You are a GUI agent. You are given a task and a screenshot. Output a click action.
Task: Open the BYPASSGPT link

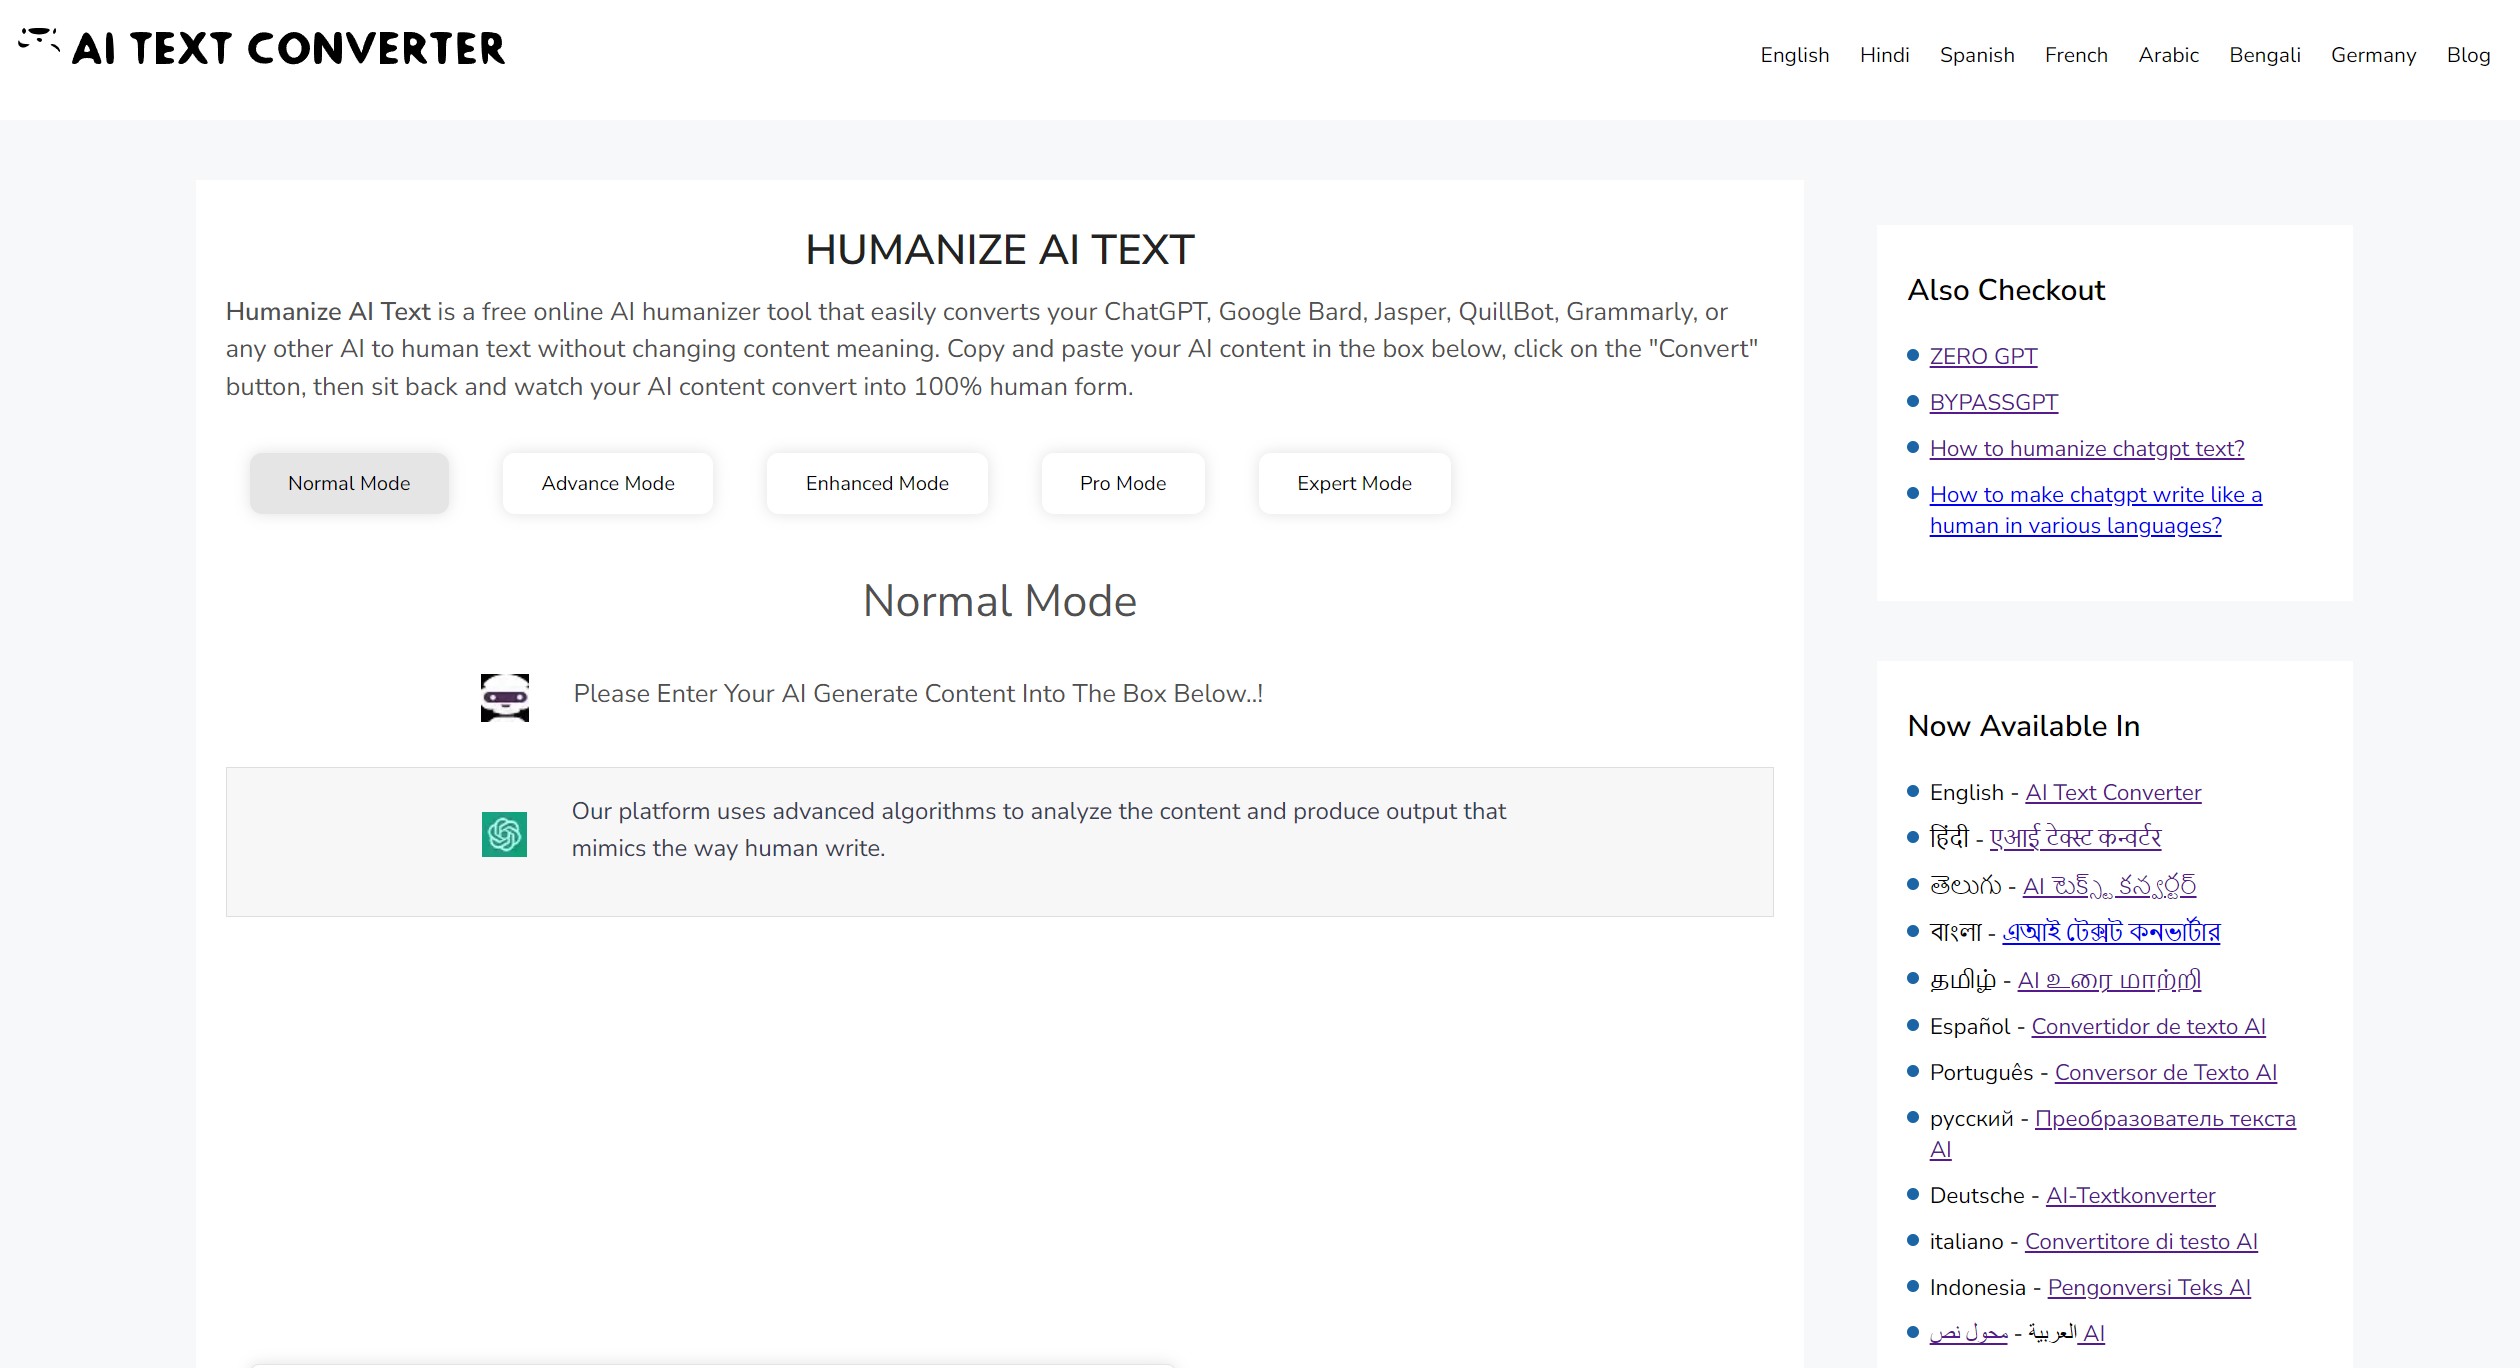point(1993,402)
